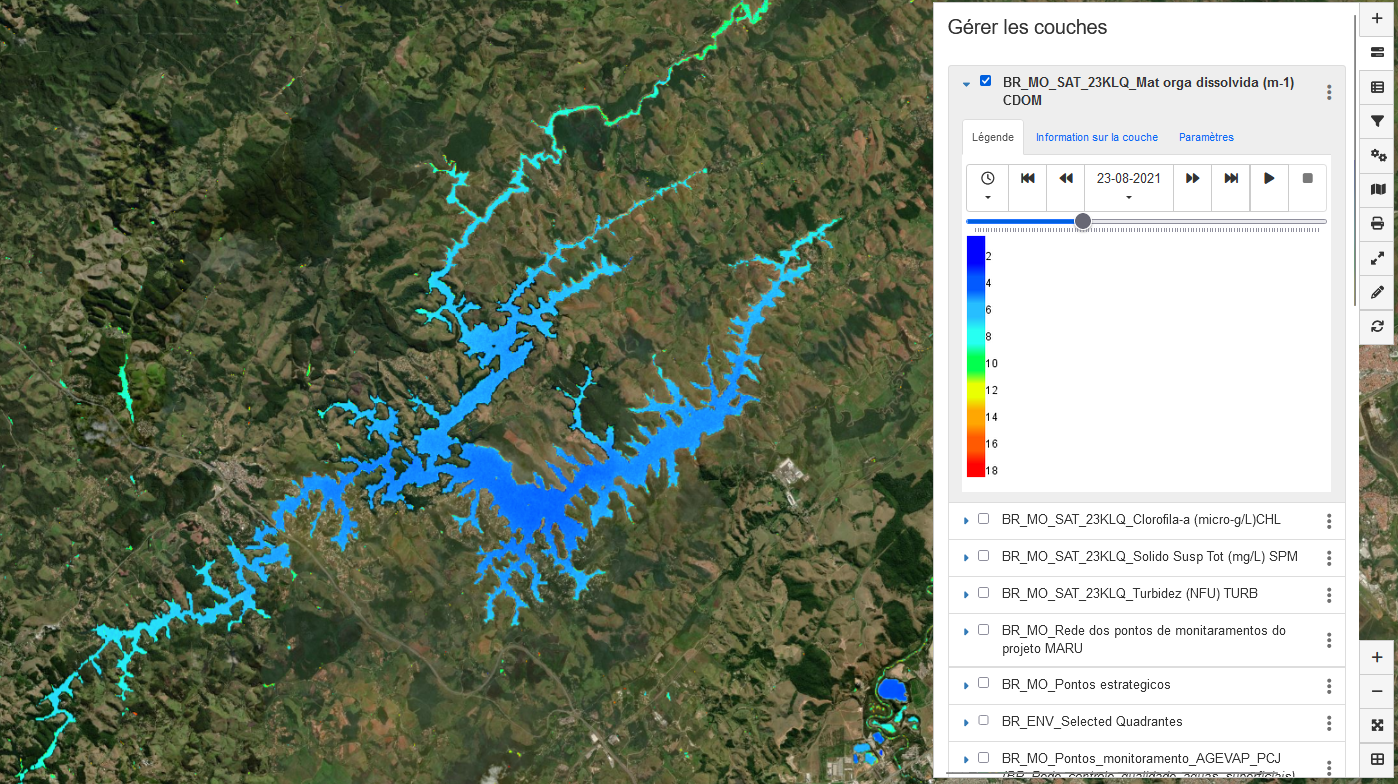Open the attribute table list icon

point(1377,87)
